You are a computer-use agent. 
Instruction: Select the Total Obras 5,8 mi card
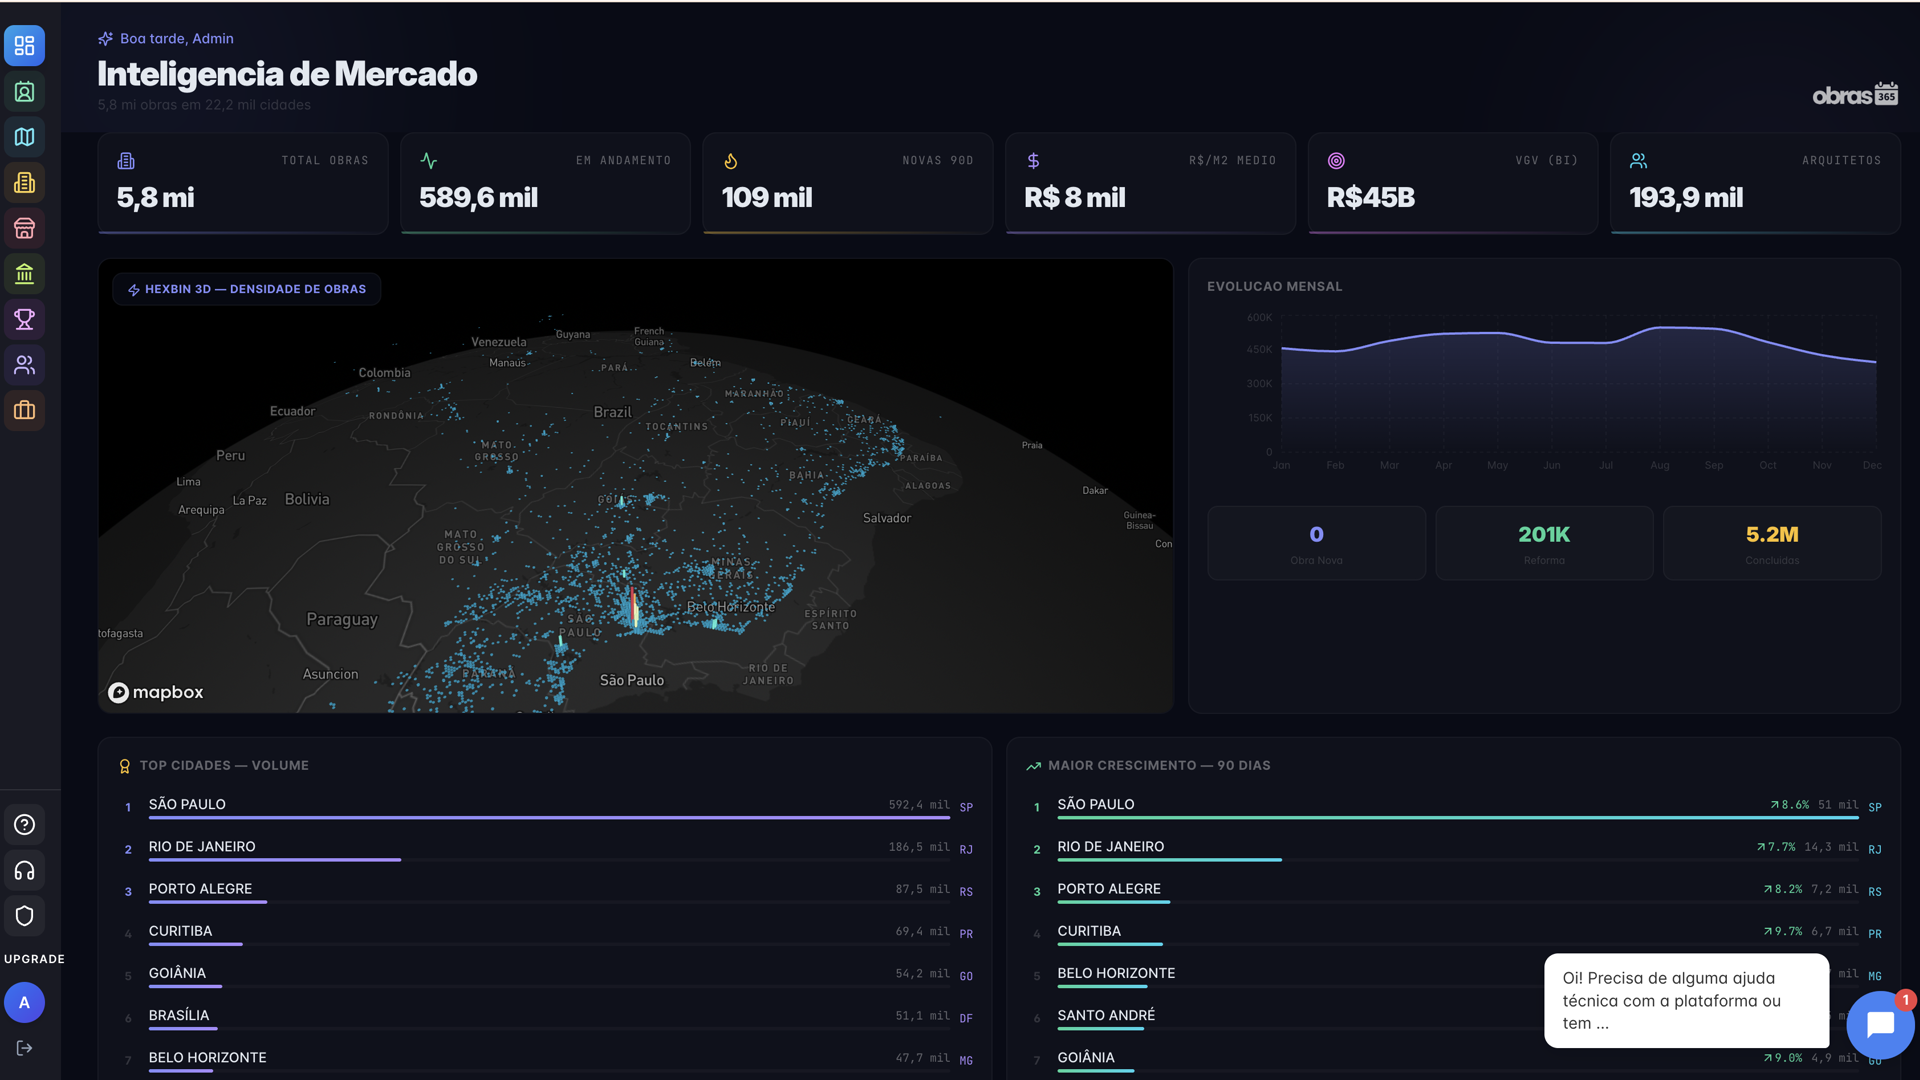pyautogui.click(x=243, y=183)
